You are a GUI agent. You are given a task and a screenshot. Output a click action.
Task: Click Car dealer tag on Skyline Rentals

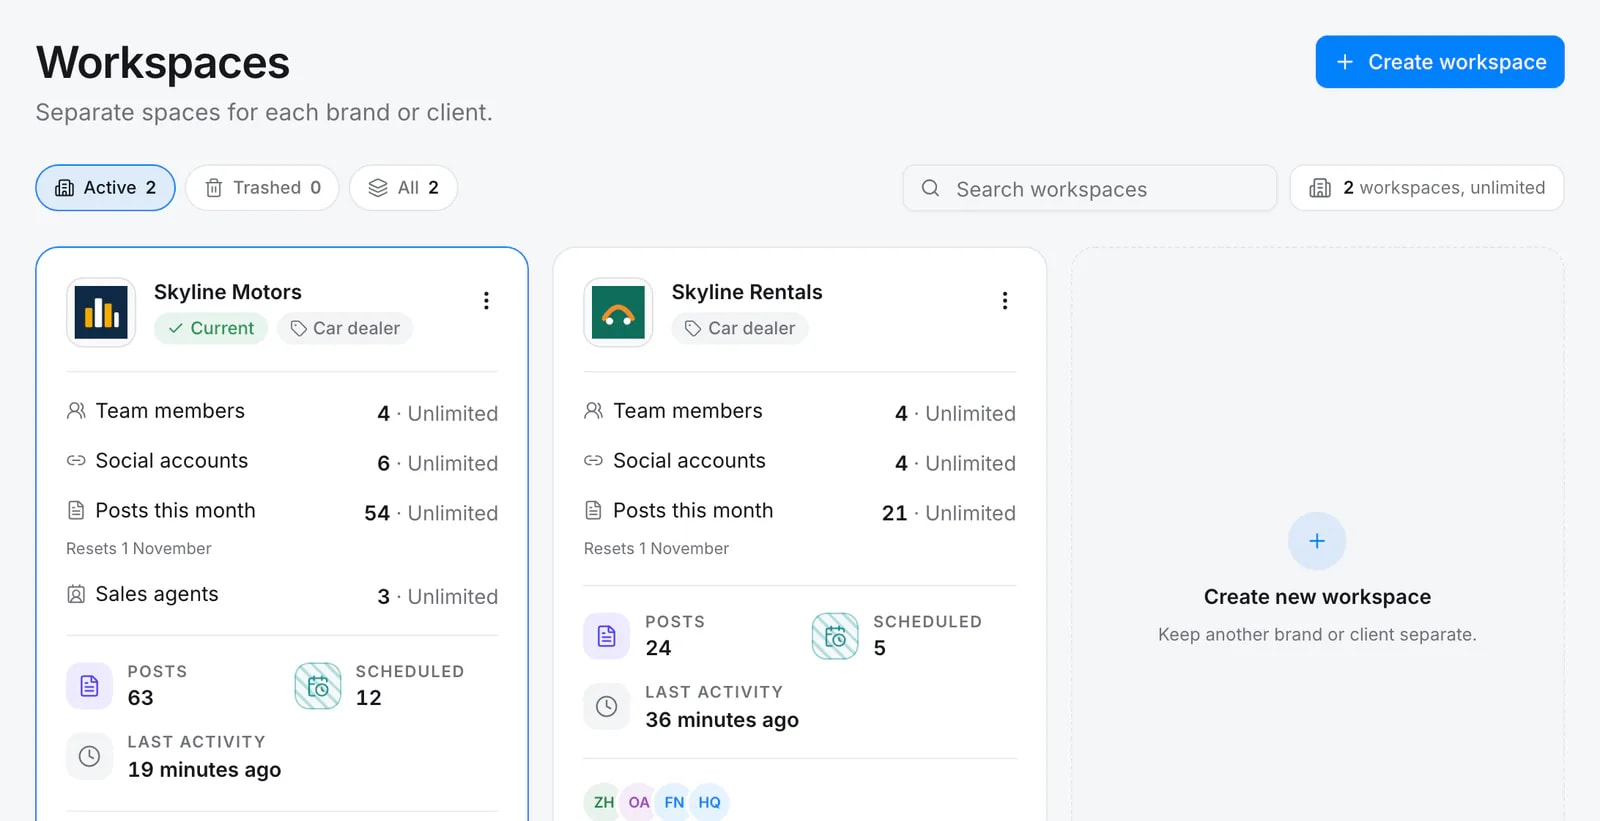coord(740,328)
